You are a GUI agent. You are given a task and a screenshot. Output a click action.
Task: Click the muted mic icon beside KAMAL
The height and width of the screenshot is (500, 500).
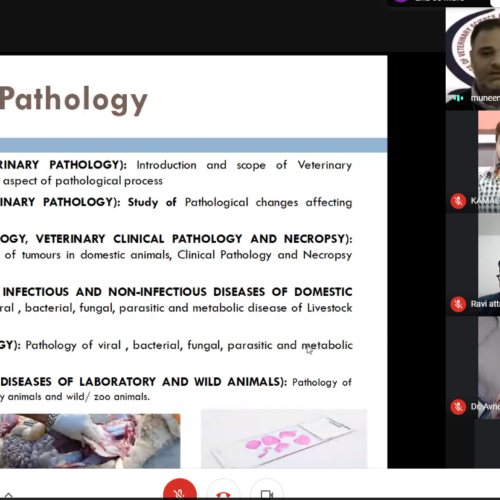click(458, 201)
